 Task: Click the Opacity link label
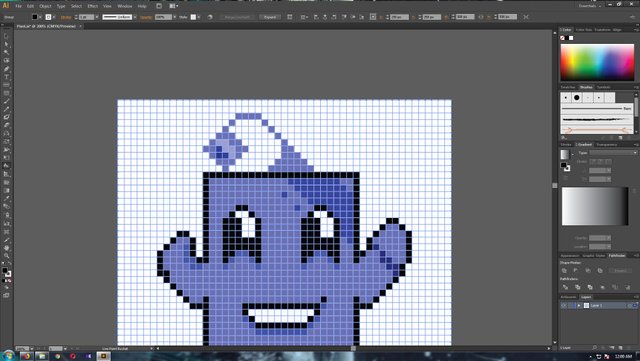pyautogui.click(x=146, y=17)
